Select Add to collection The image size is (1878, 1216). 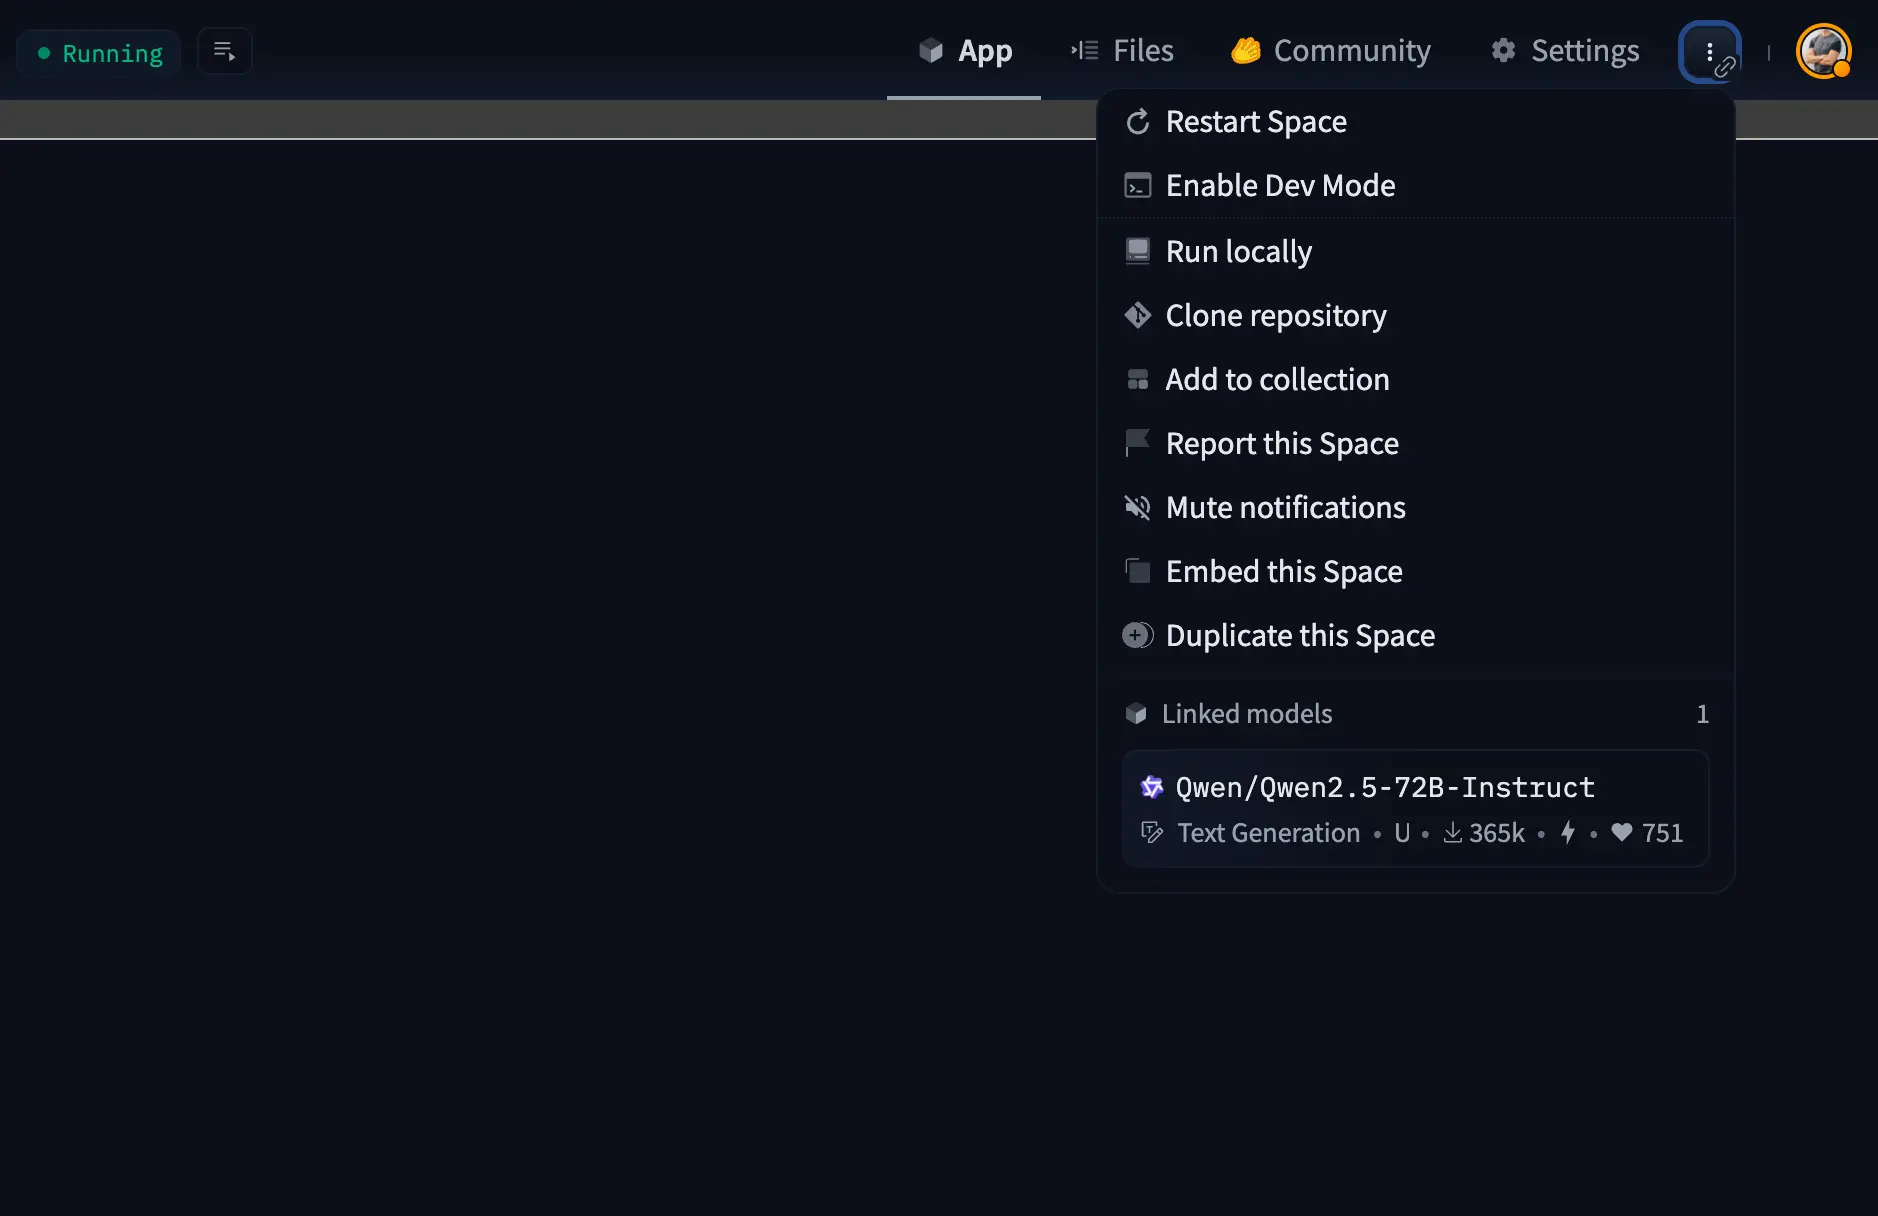pyautogui.click(x=1415, y=380)
